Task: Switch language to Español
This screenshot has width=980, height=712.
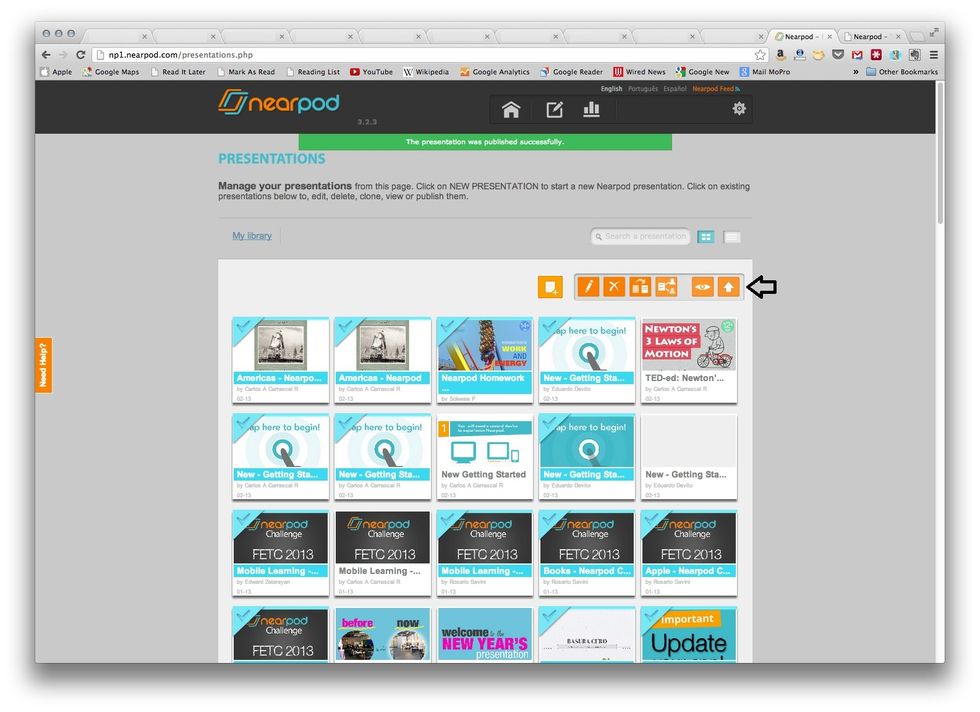Action: pos(675,89)
